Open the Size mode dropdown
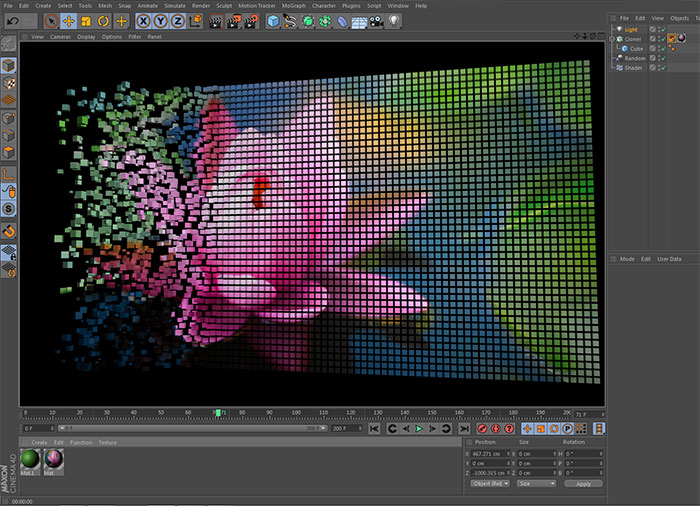Viewport: 700px width, 506px height. (536, 484)
